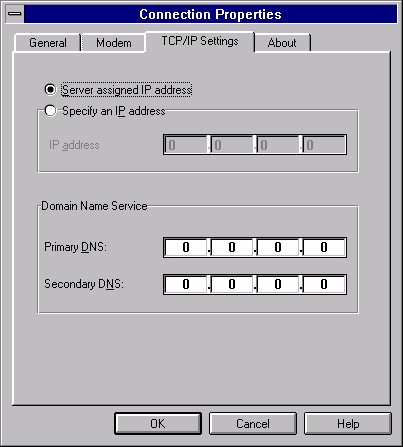Click fourth octet of Primary DNS
403x447 pixels.
[x=324, y=247]
